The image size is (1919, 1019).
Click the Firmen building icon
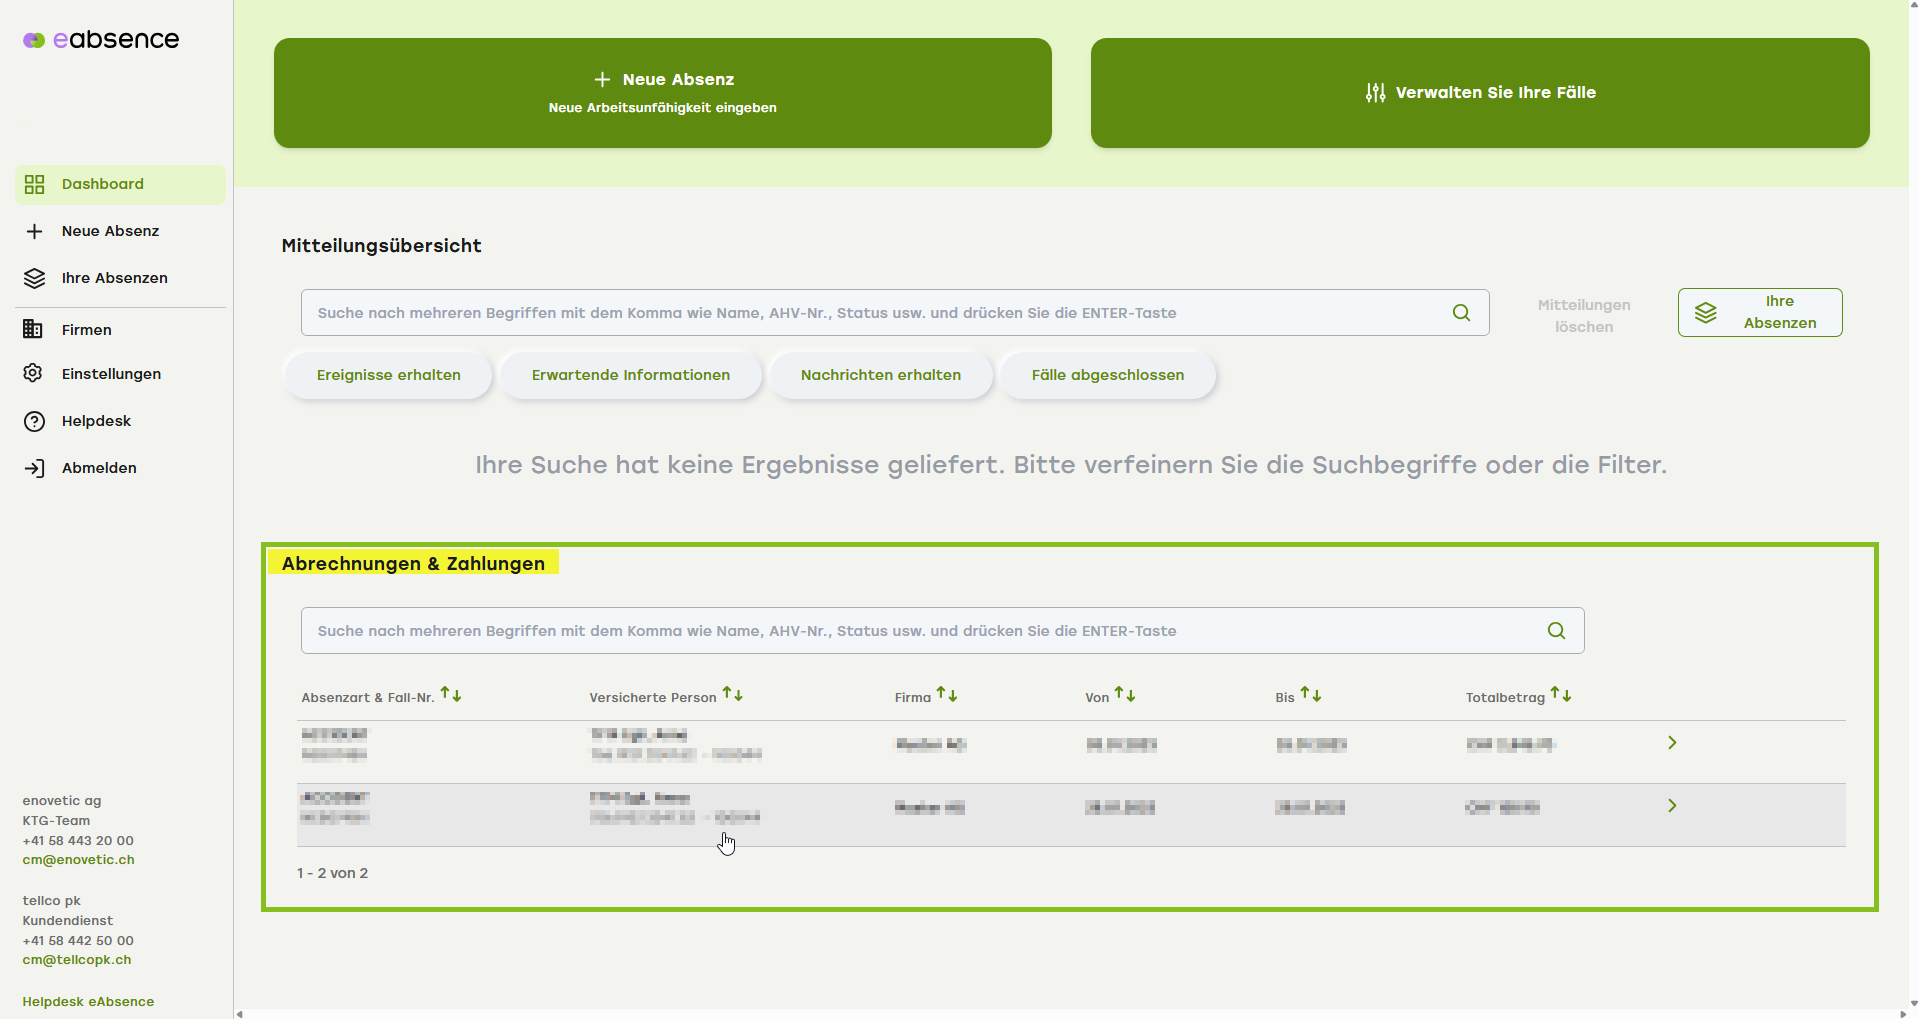pyautogui.click(x=34, y=330)
